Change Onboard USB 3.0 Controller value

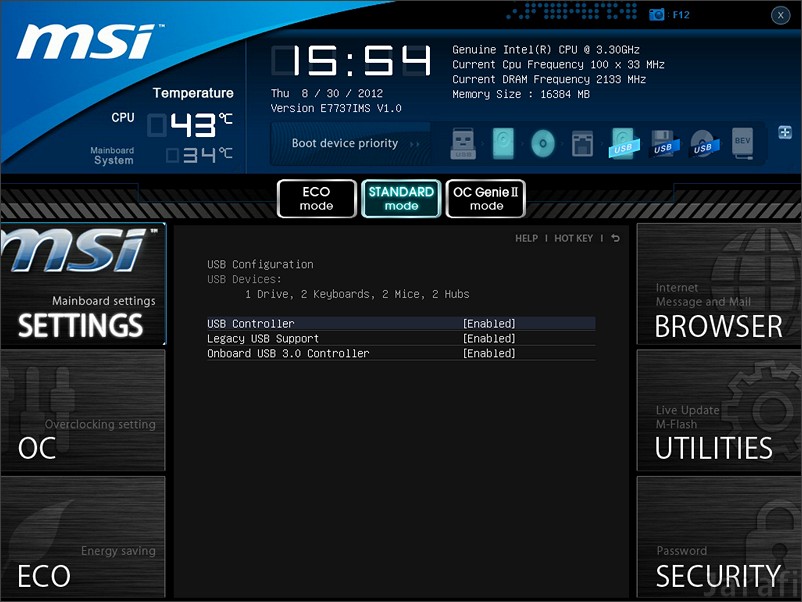[489, 353]
